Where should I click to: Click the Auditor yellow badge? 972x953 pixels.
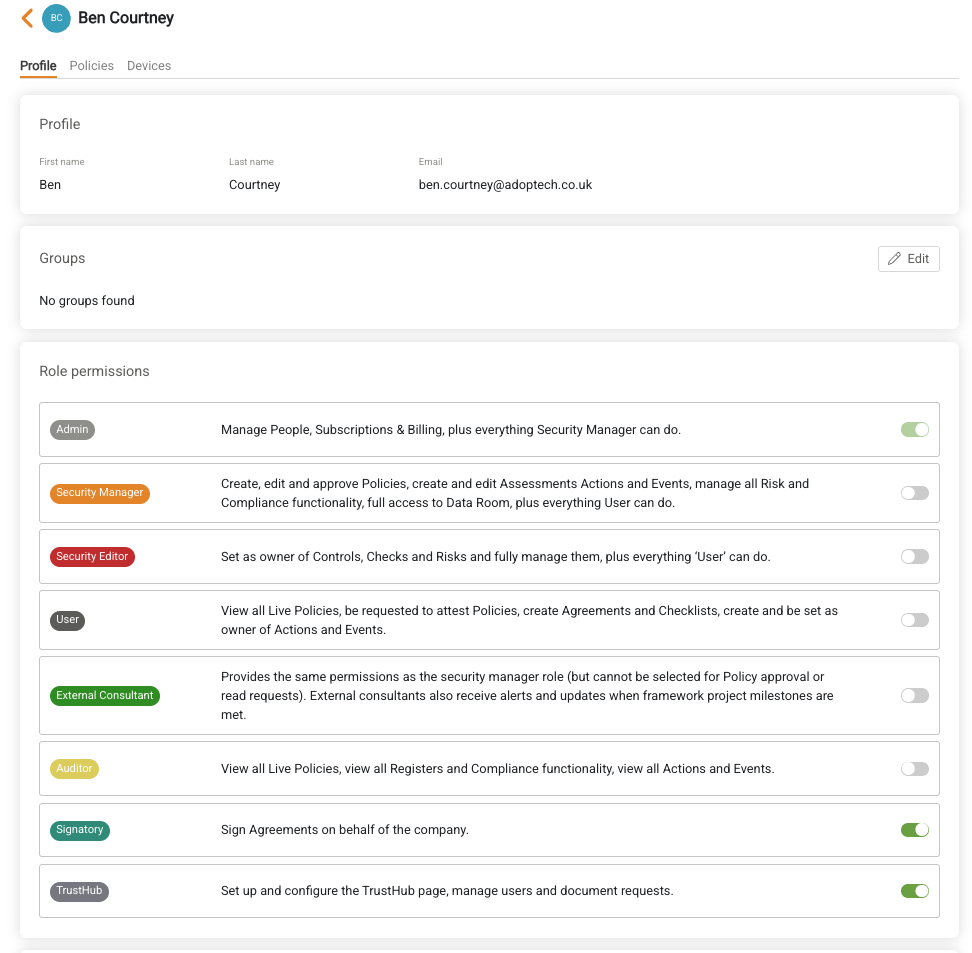74,769
